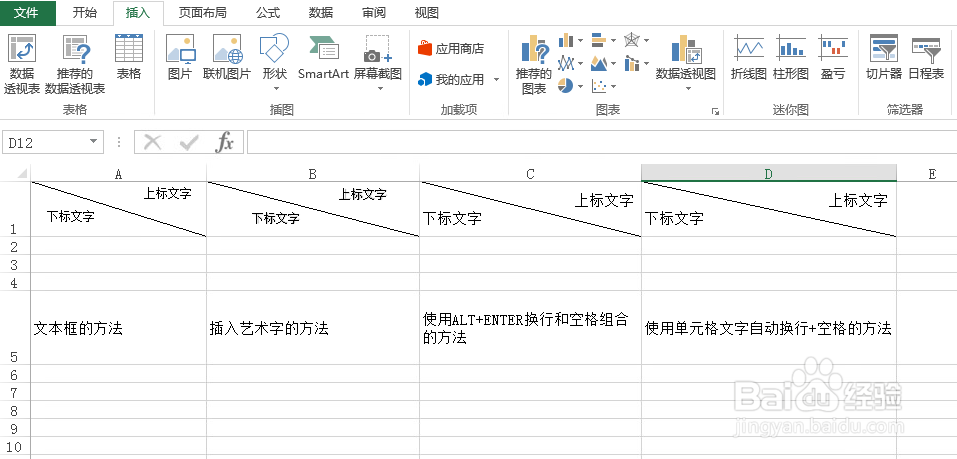Select cell D1 with diagonal header
Viewport: 957px width, 459px height.
769,209
